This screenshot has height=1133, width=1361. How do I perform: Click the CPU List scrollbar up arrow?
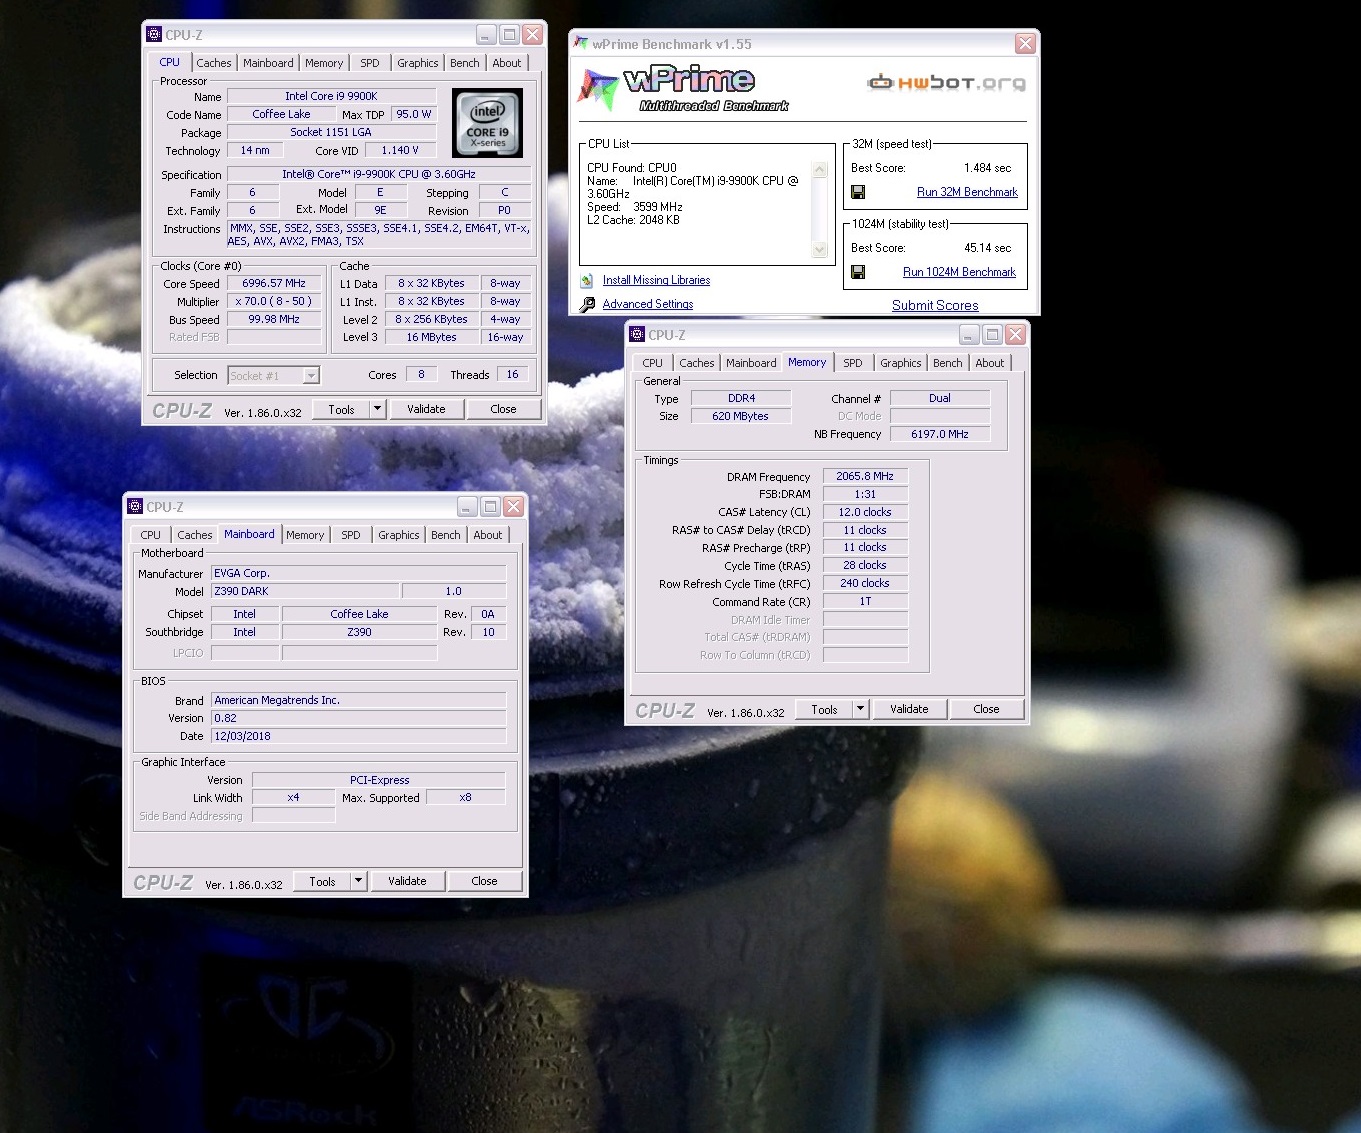(x=820, y=170)
